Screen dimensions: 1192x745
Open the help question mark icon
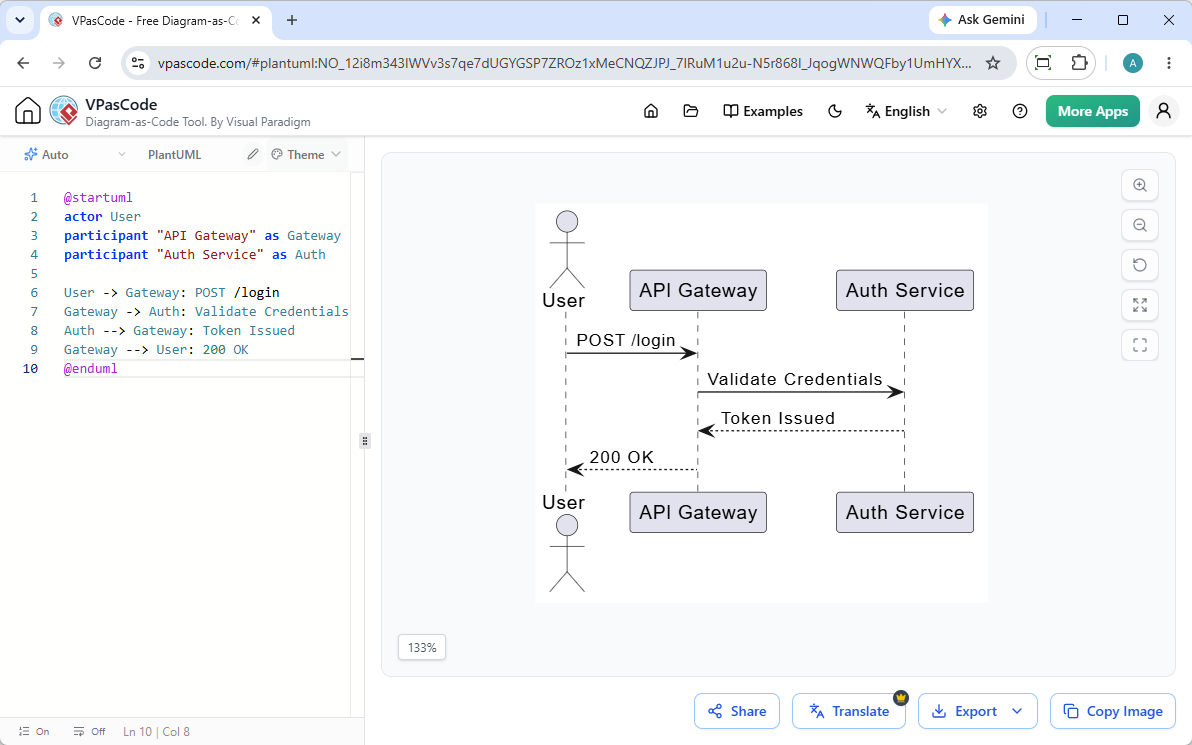point(1020,111)
